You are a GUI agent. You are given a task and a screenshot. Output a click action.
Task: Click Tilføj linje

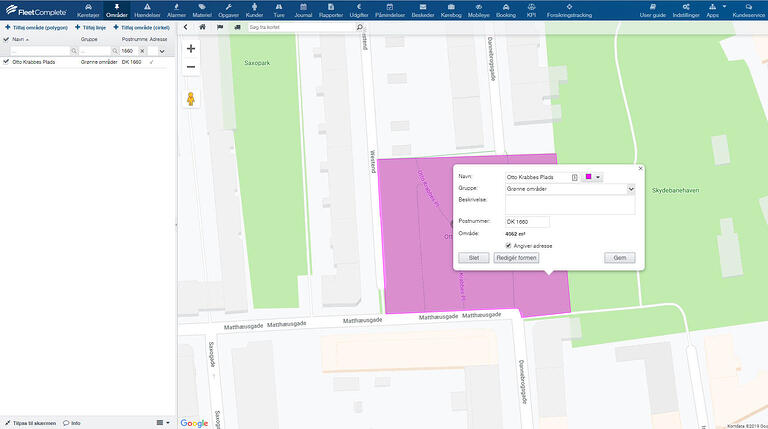pos(90,28)
